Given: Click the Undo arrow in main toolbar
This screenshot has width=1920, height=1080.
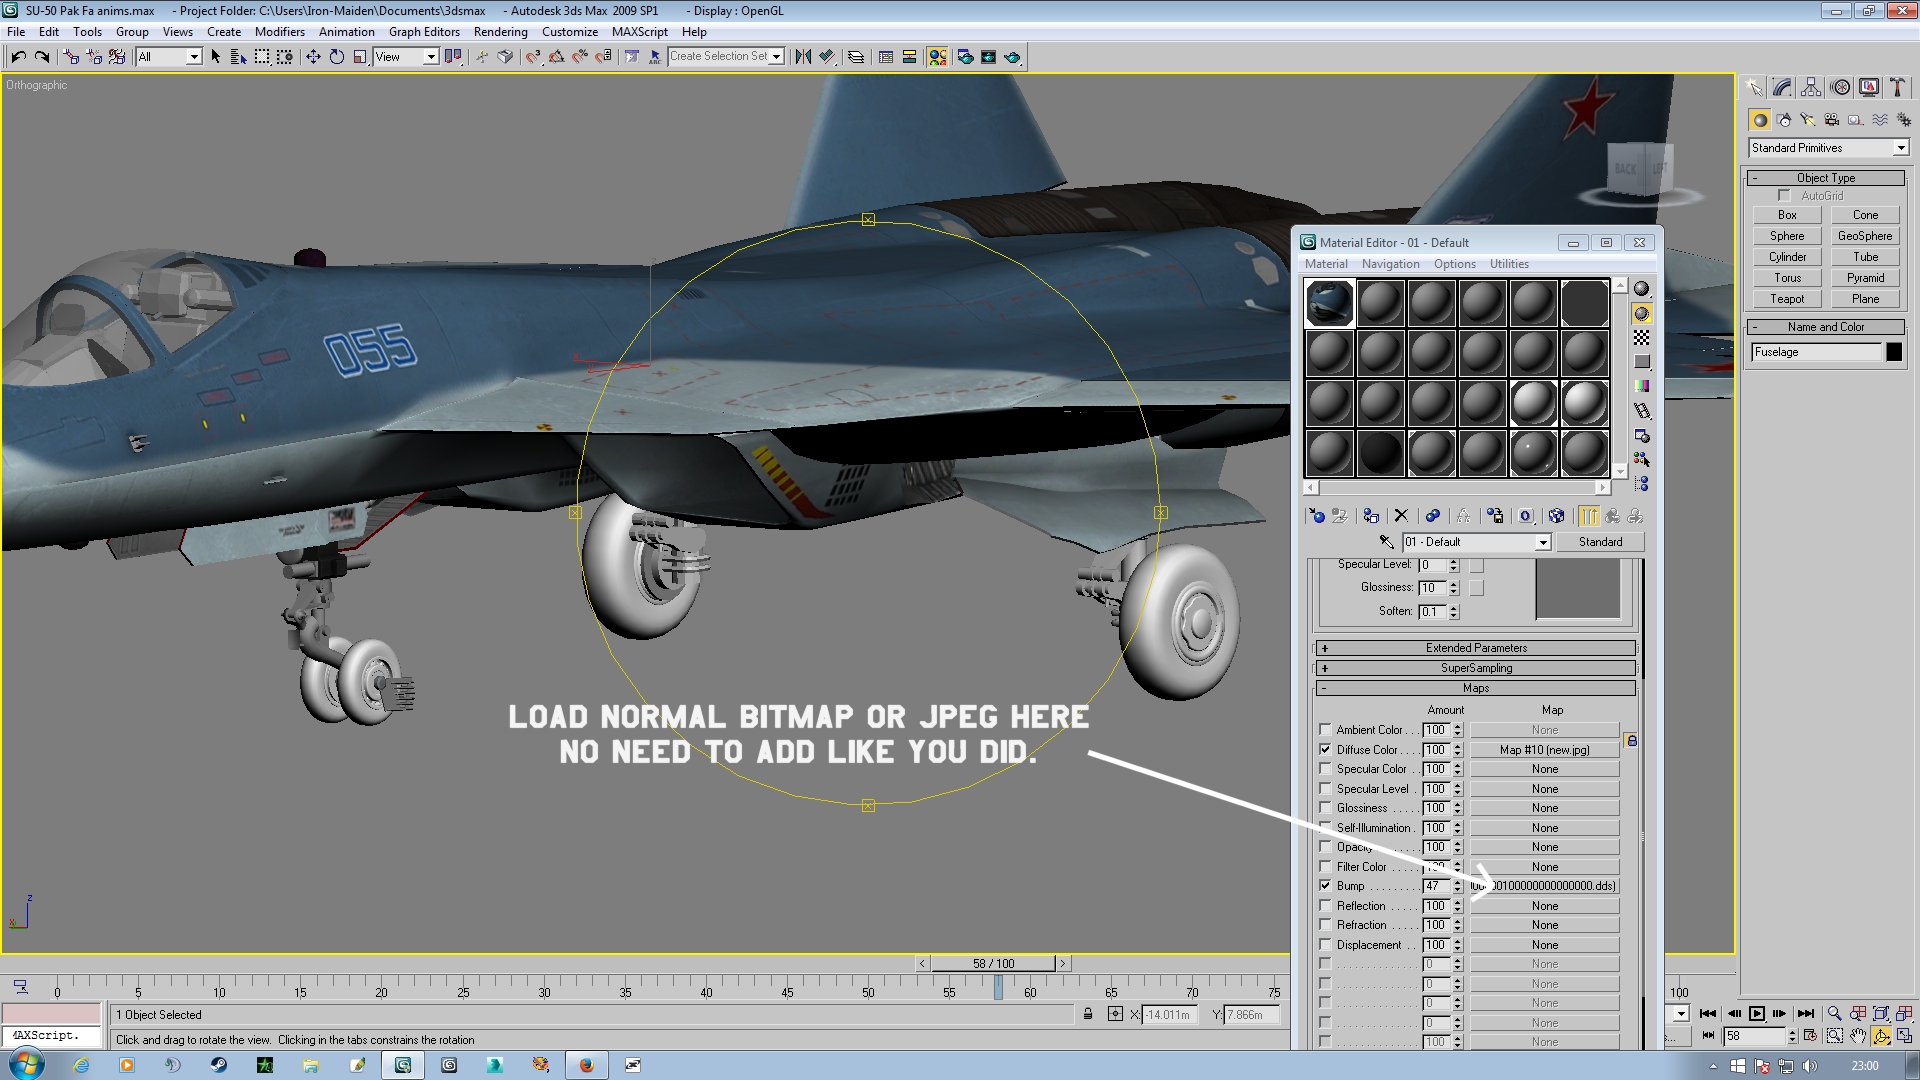Looking at the screenshot, I should [18, 57].
